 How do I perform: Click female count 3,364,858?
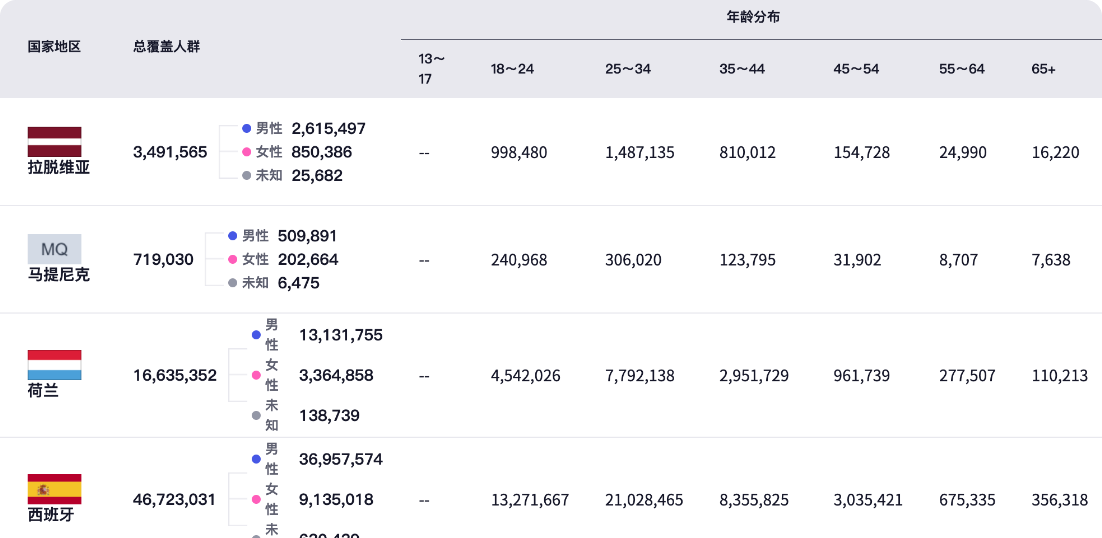tap(336, 376)
